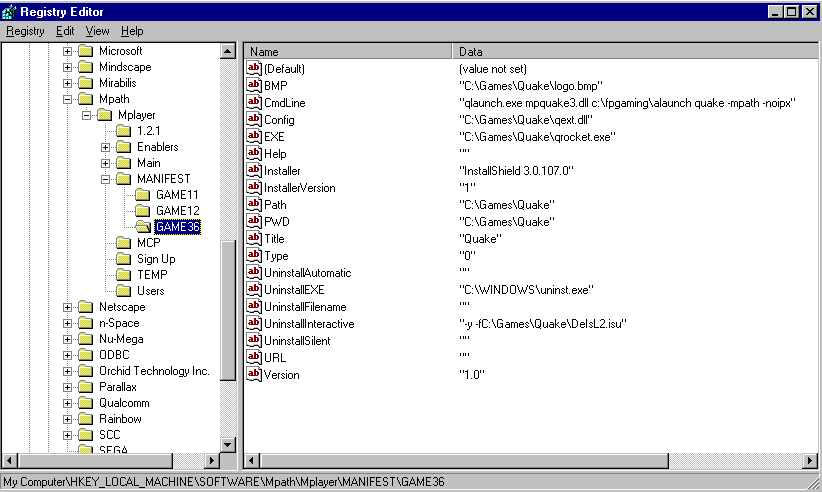Select the Version value icon
Screen dimensions: 822x492
coord(254,374)
